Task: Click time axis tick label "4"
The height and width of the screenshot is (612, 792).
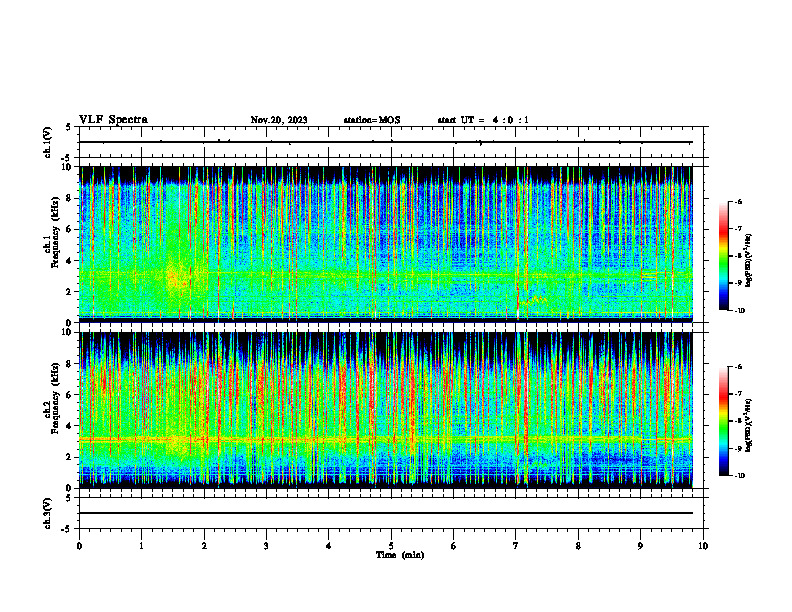Action: point(329,546)
